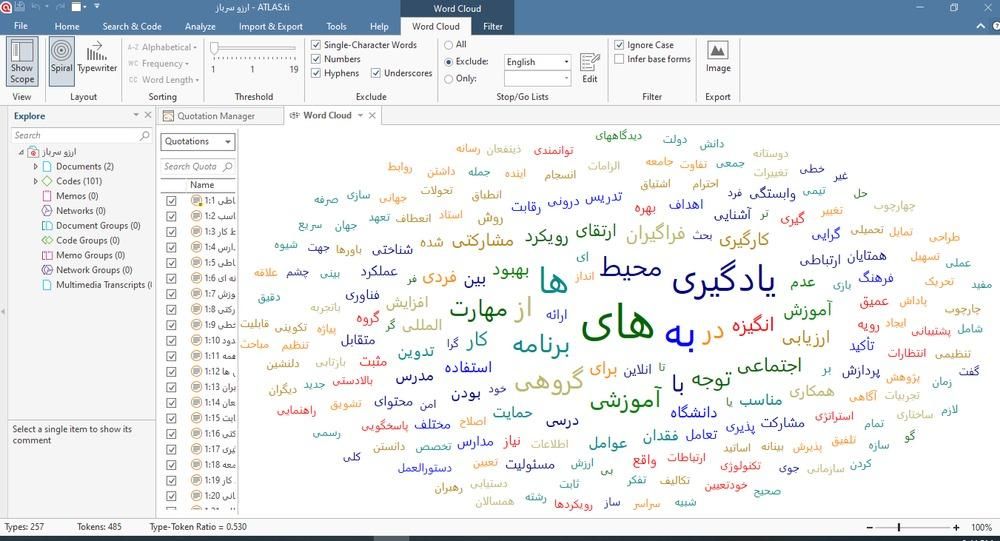Click the Code Groups icon
The image size is (1000, 541).
pyautogui.click(x=47, y=241)
